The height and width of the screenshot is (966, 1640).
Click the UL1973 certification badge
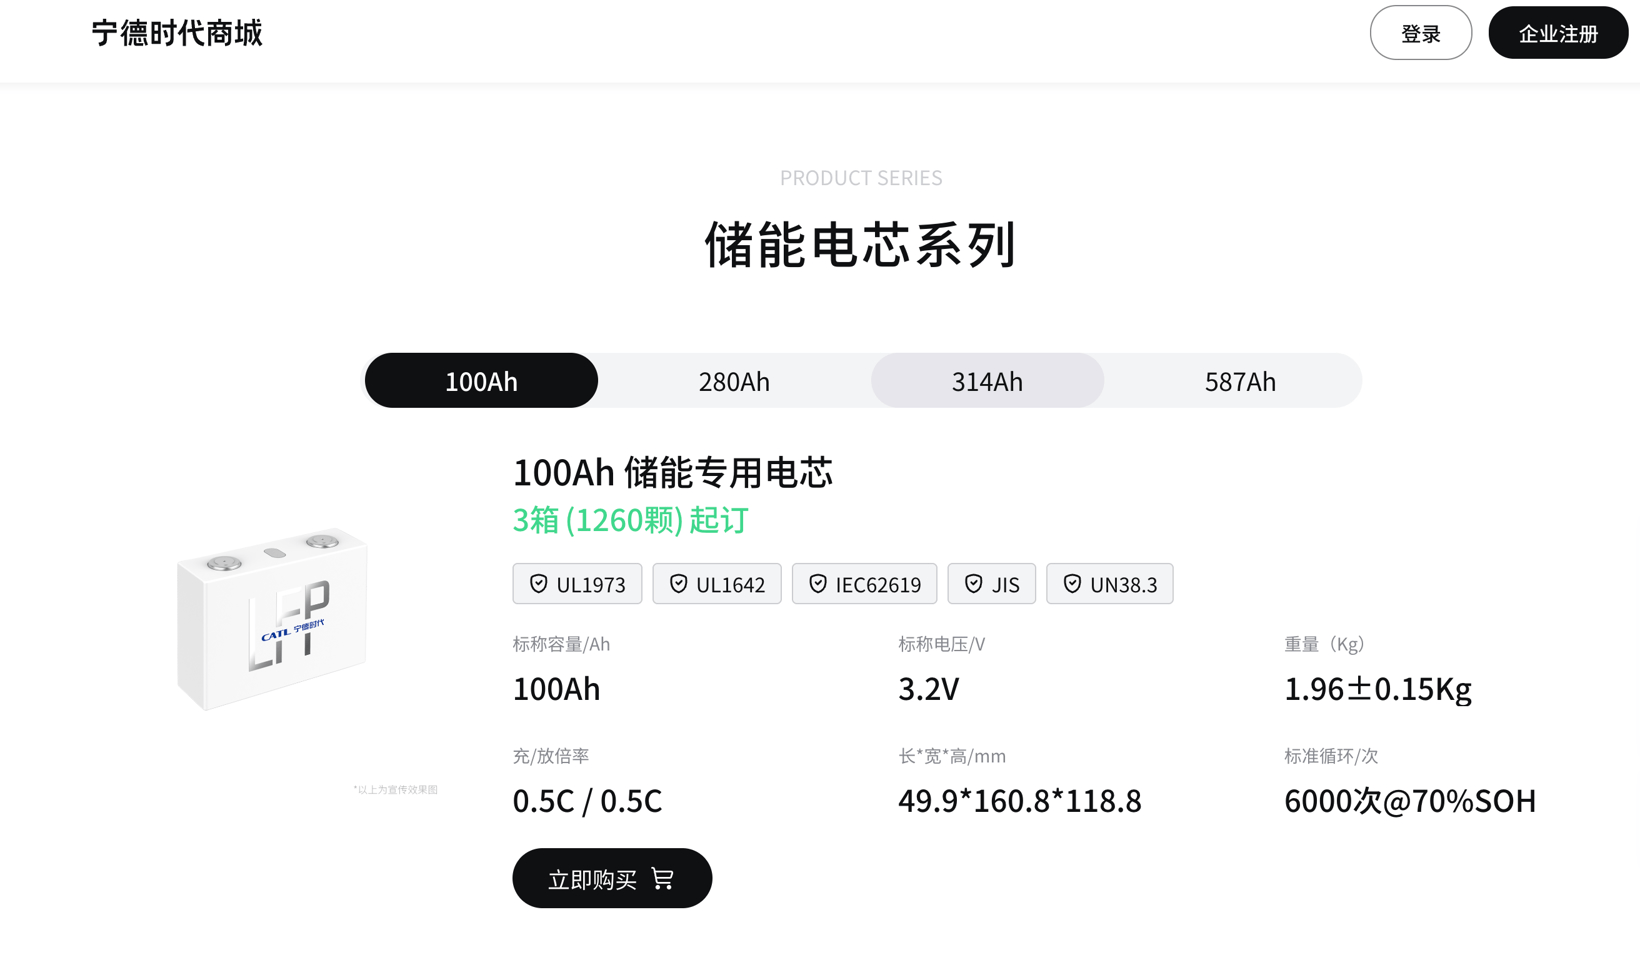coord(577,584)
